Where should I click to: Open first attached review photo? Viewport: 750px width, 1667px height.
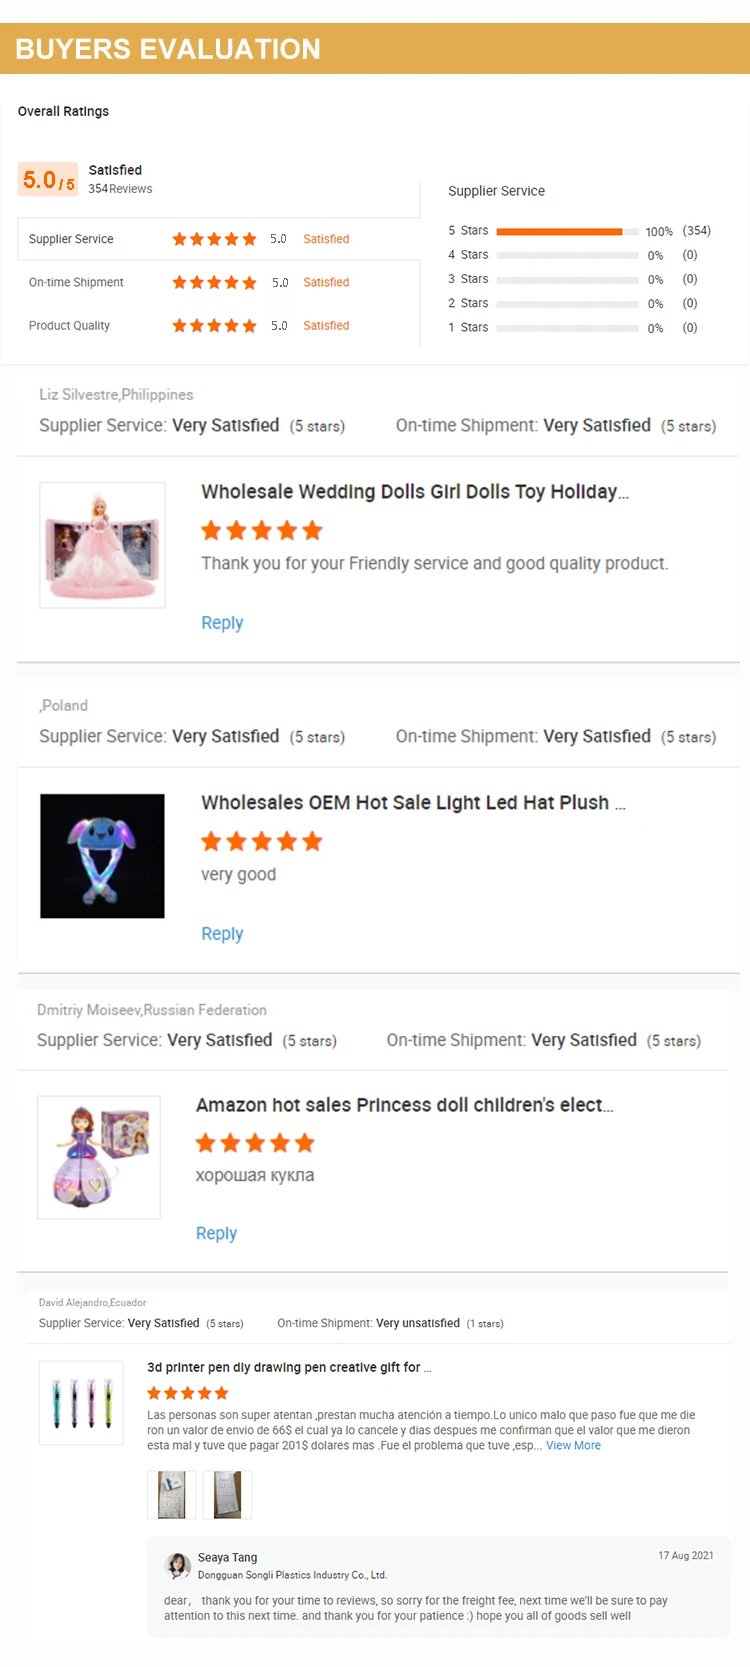pos(171,1494)
